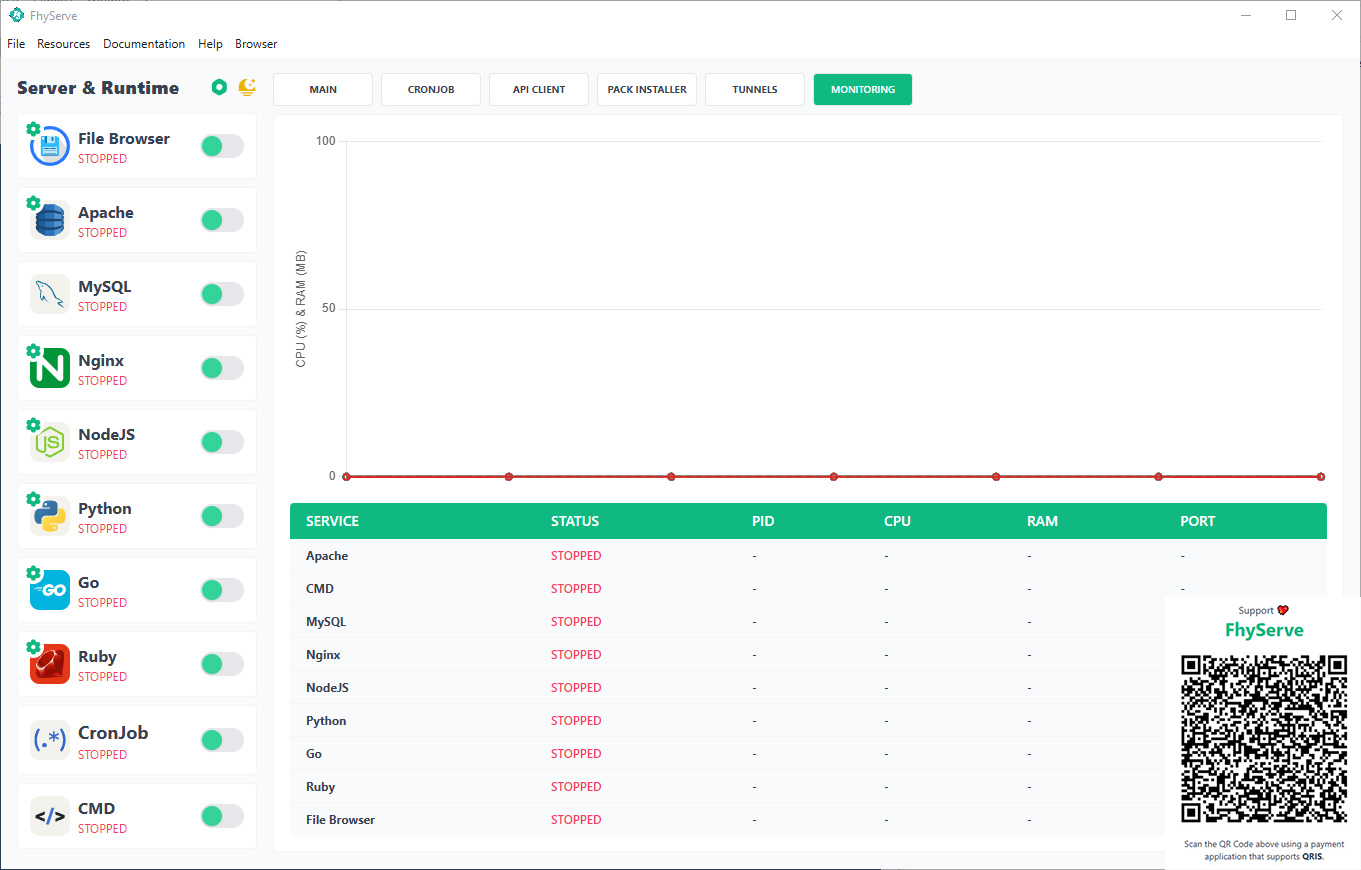Click the Python logo icon
The width and height of the screenshot is (1361, 870).
click(50, 516)
